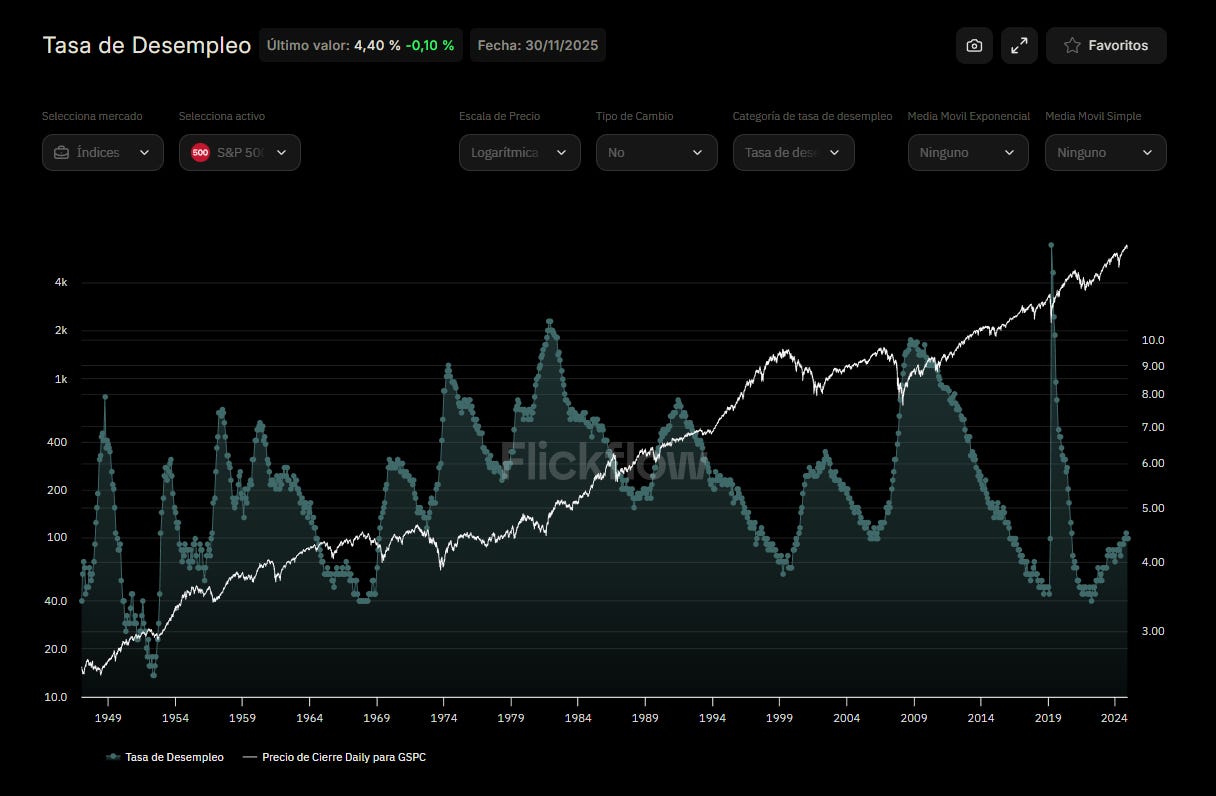The width and height of the screenshot is (1216, 796).
Task: Click the 1999 x-axis label
Action: (x=780, y=718)
